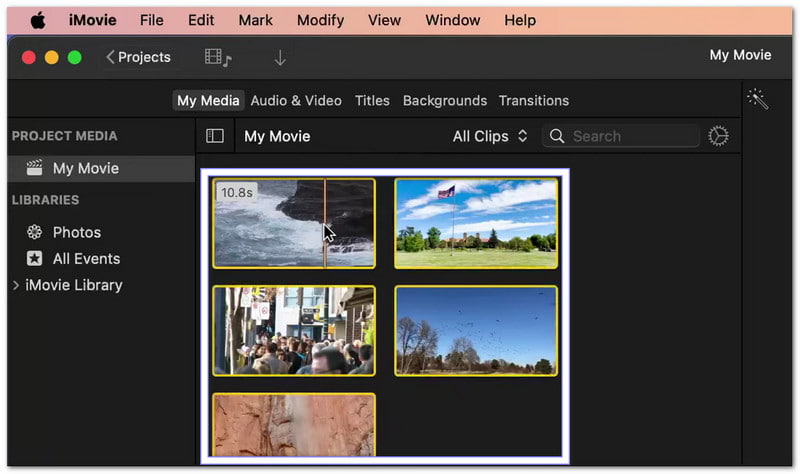Go back to Projects

(138, 57)
